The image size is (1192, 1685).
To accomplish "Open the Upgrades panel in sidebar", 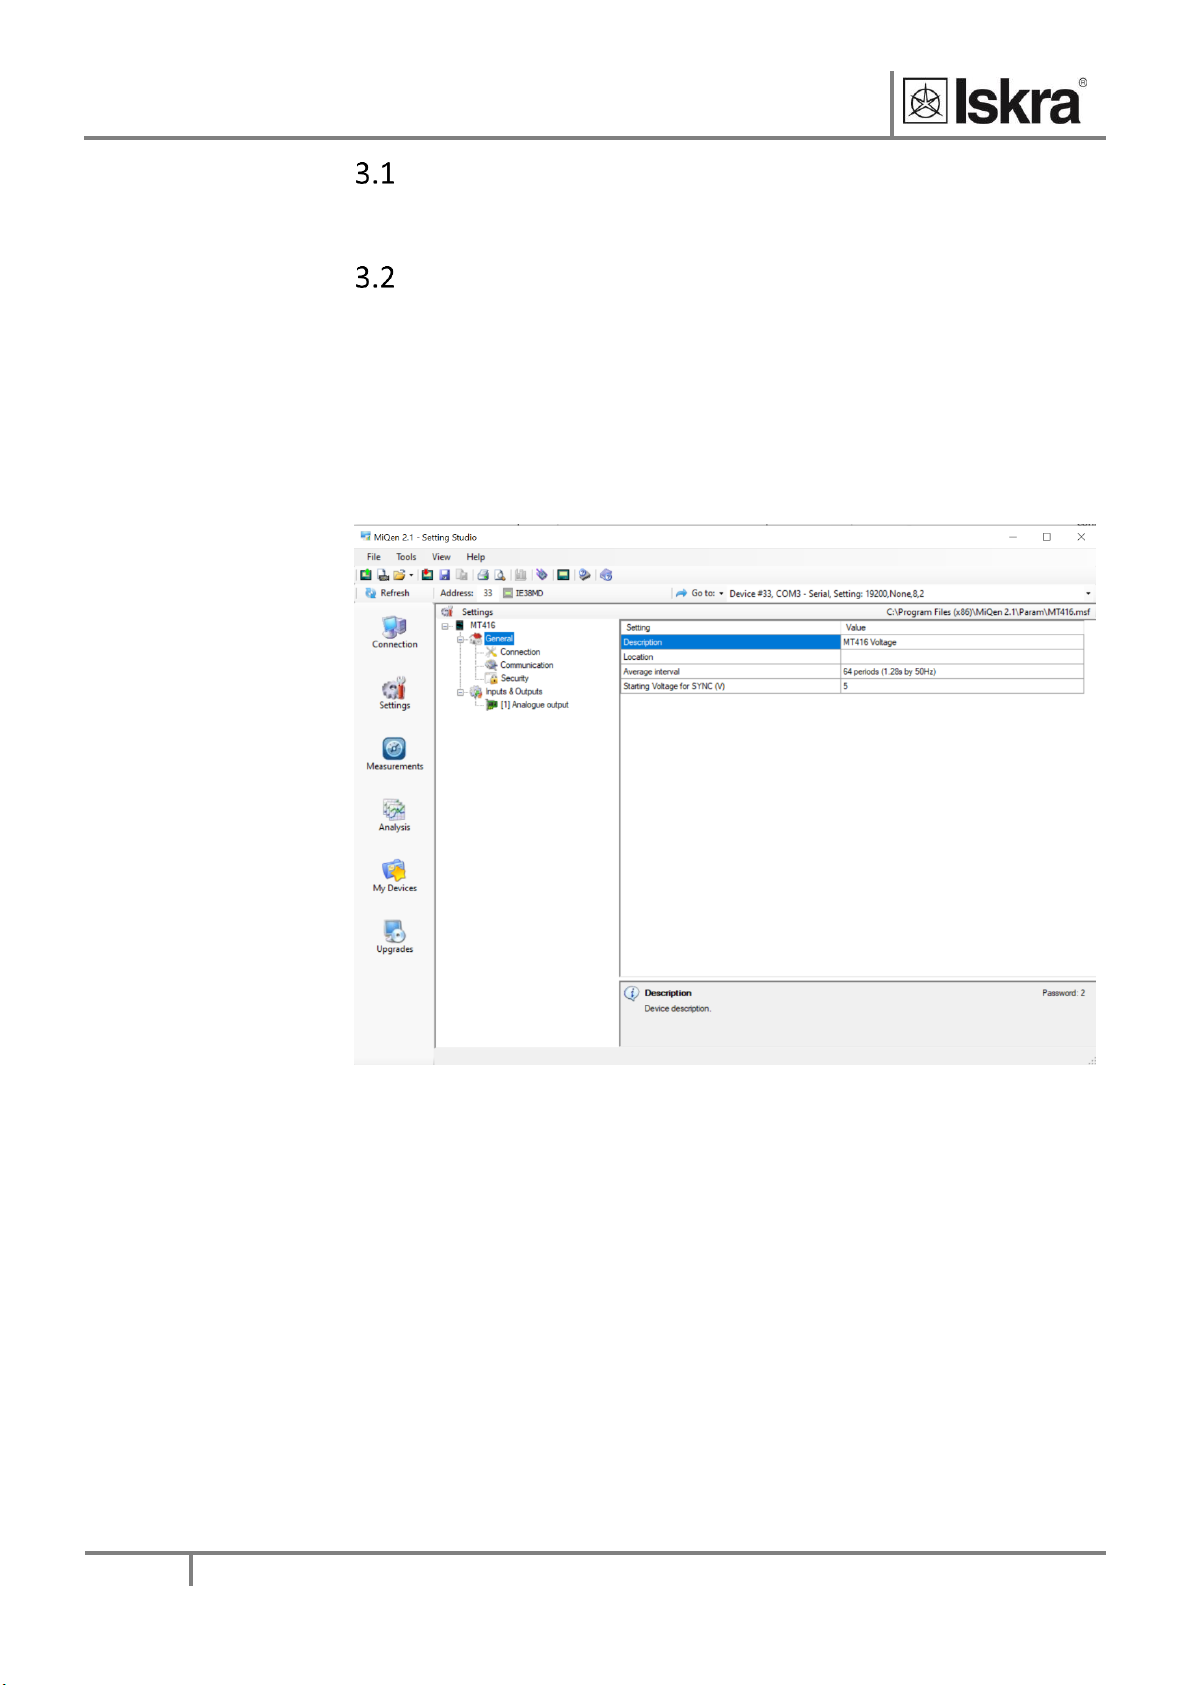I will click(395, 937).
